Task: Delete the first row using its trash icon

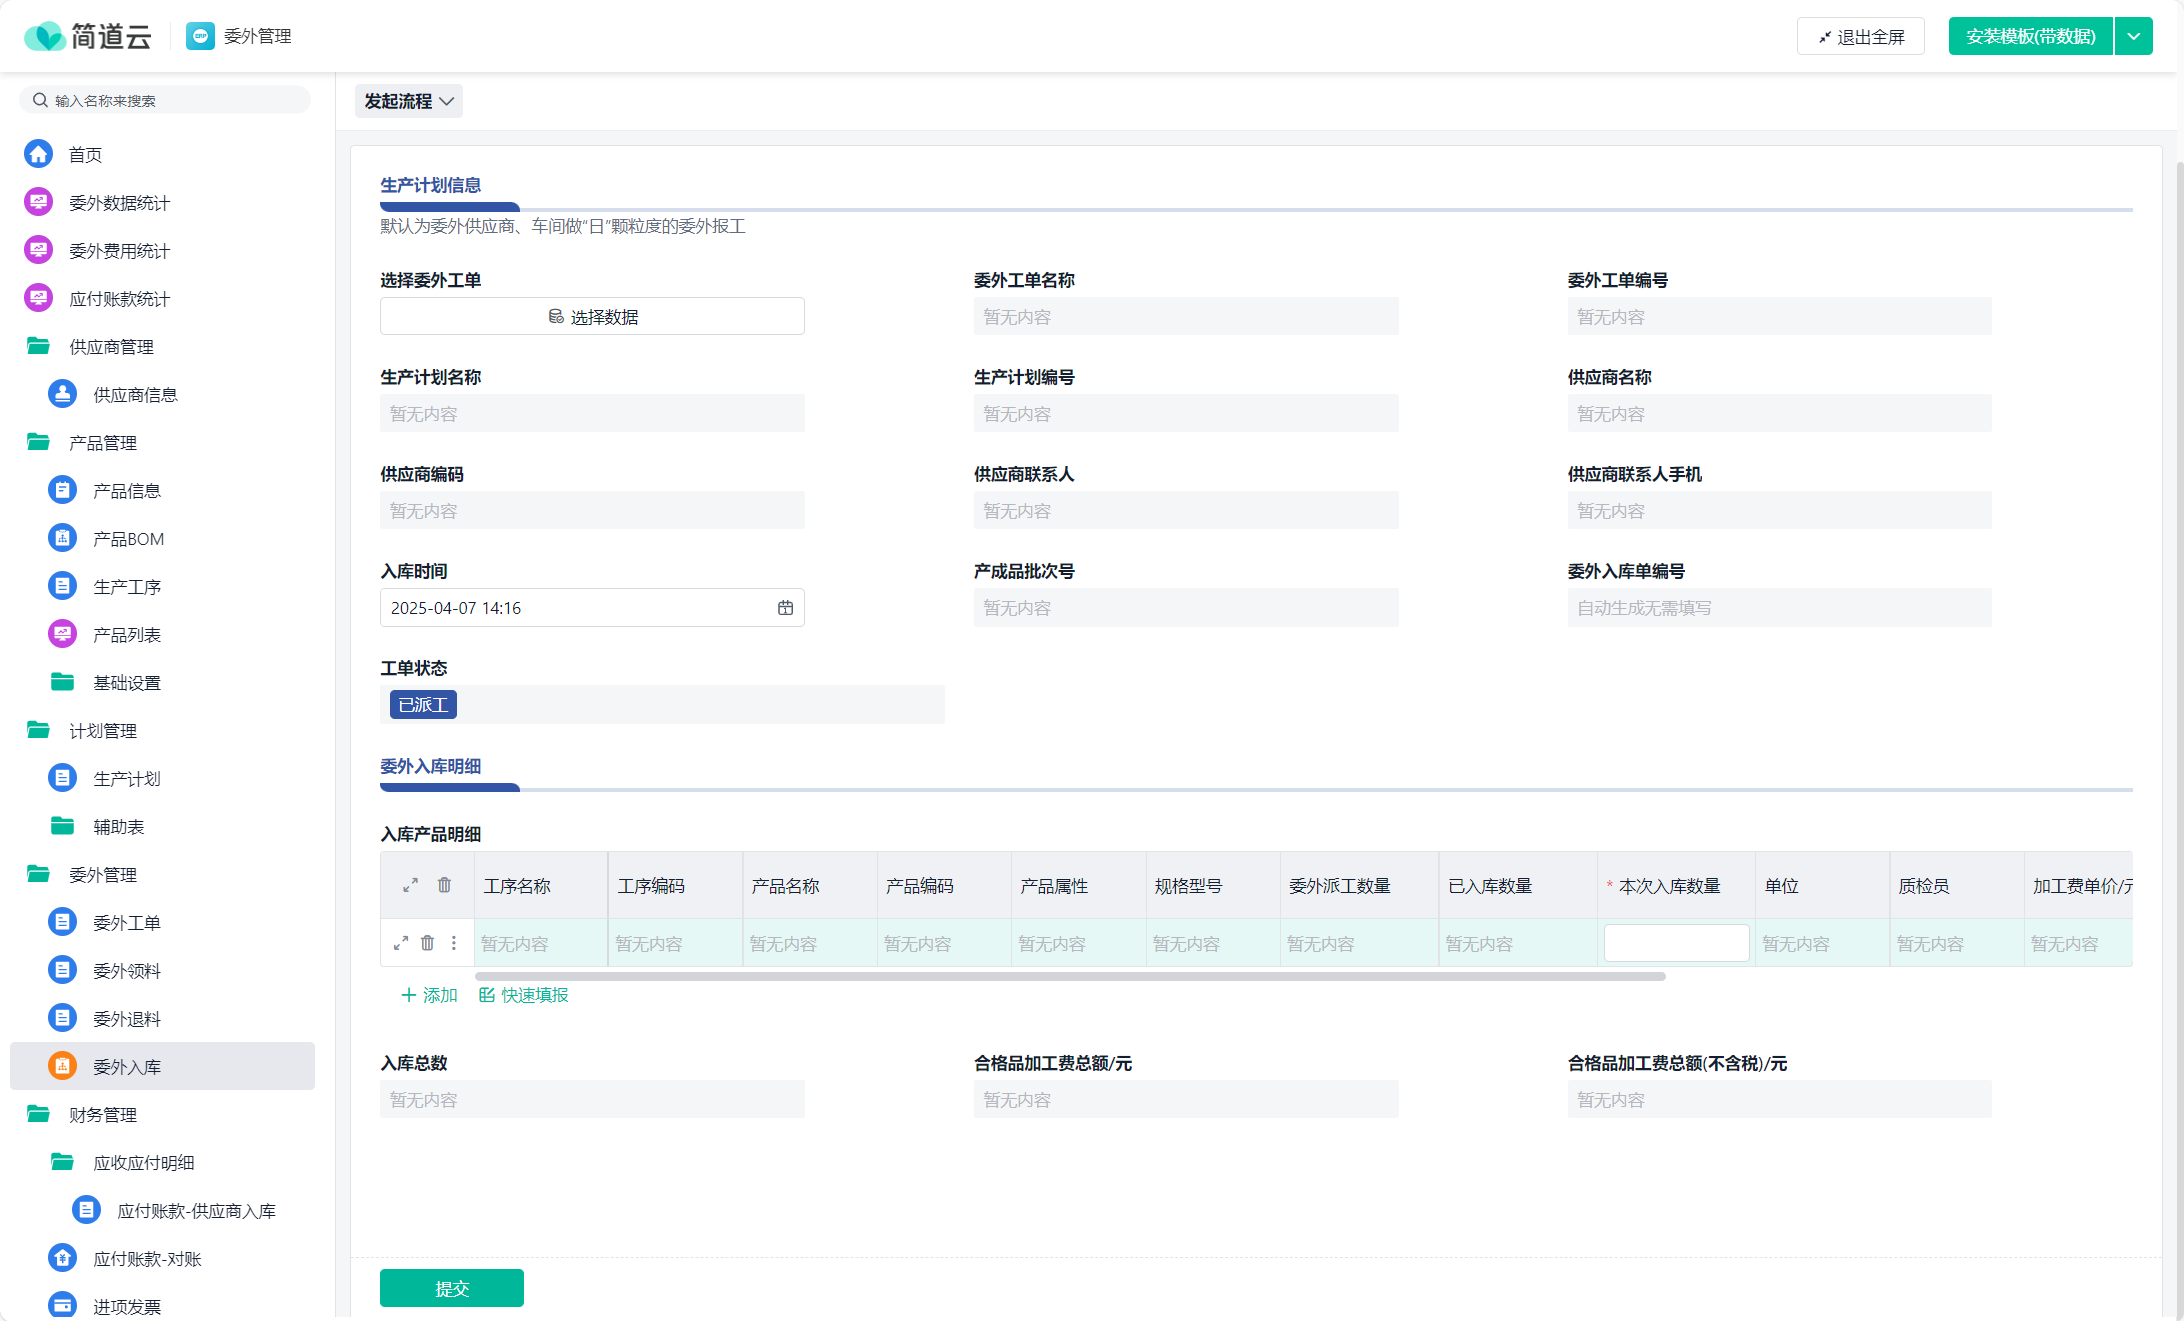Action: (x=427, y=943)
